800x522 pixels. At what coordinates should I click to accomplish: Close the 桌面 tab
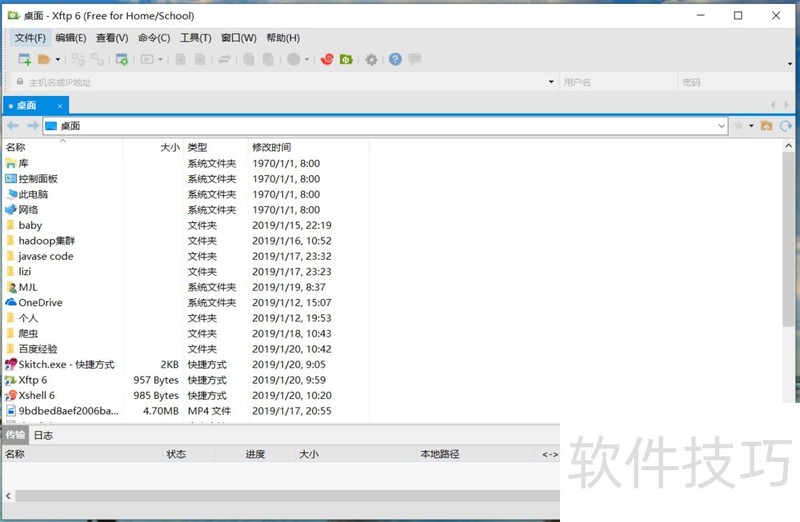point(60,106)
